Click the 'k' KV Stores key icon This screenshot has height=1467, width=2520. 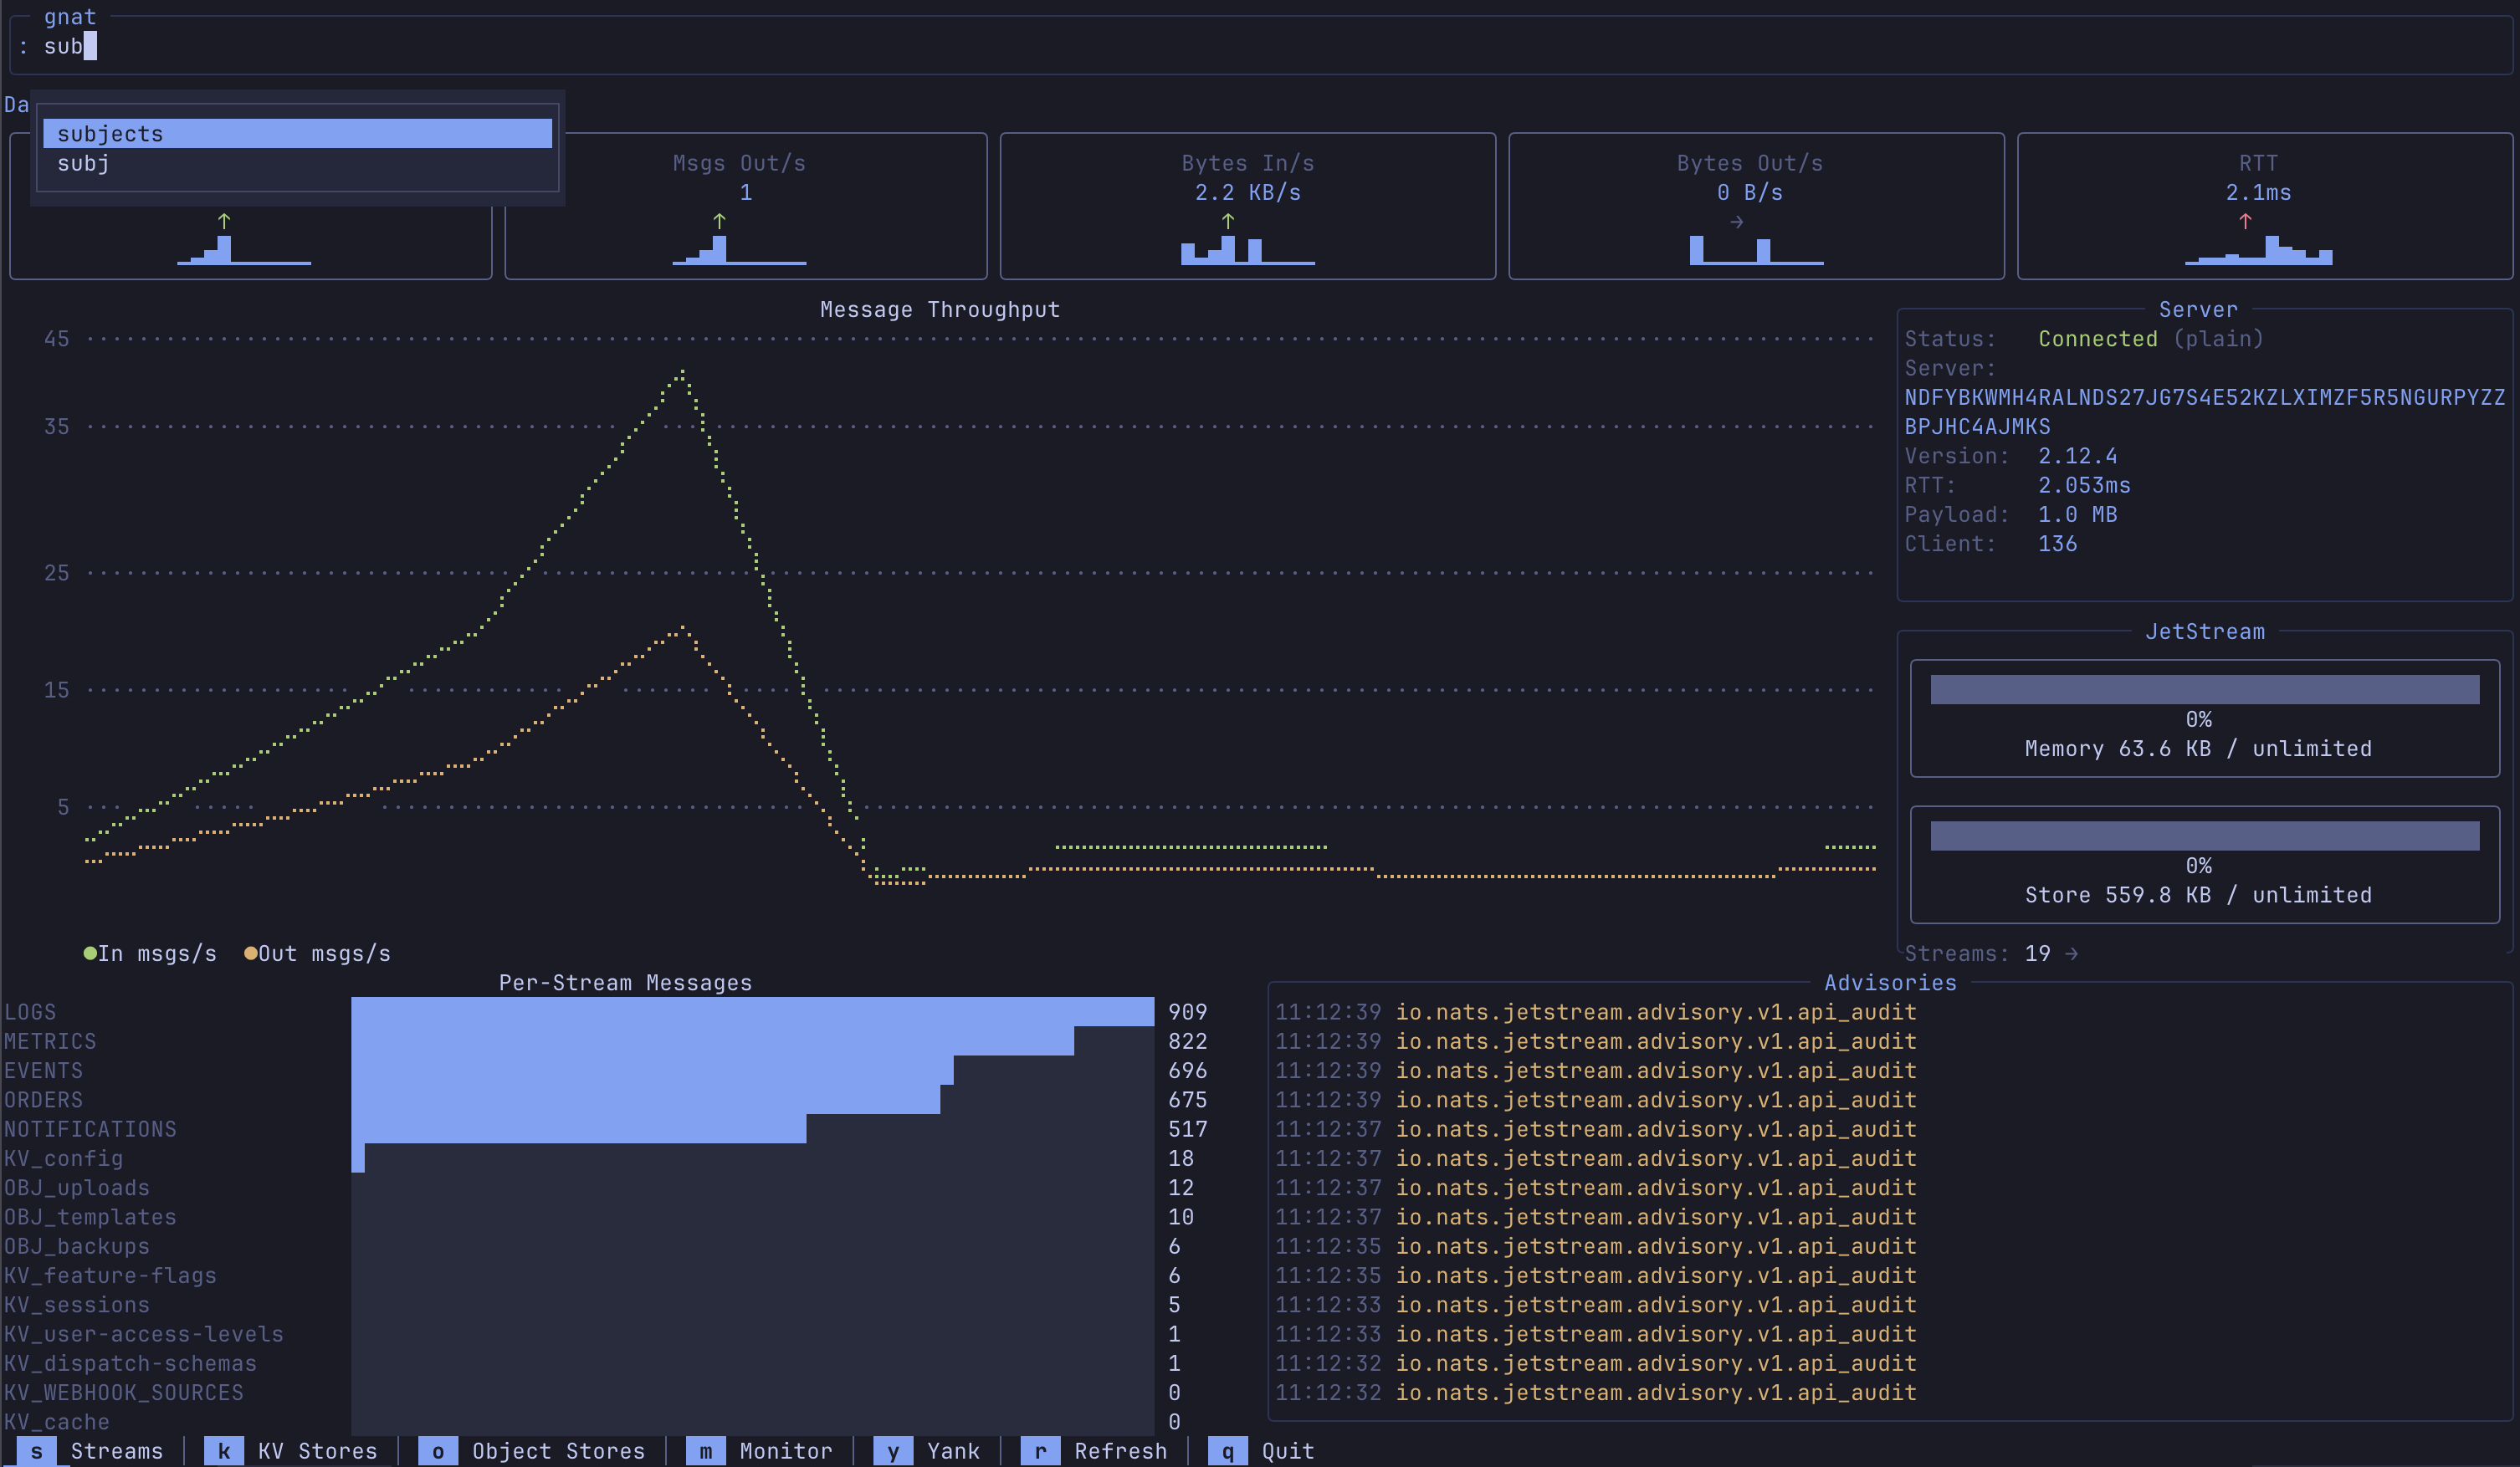pos(224,1451)
